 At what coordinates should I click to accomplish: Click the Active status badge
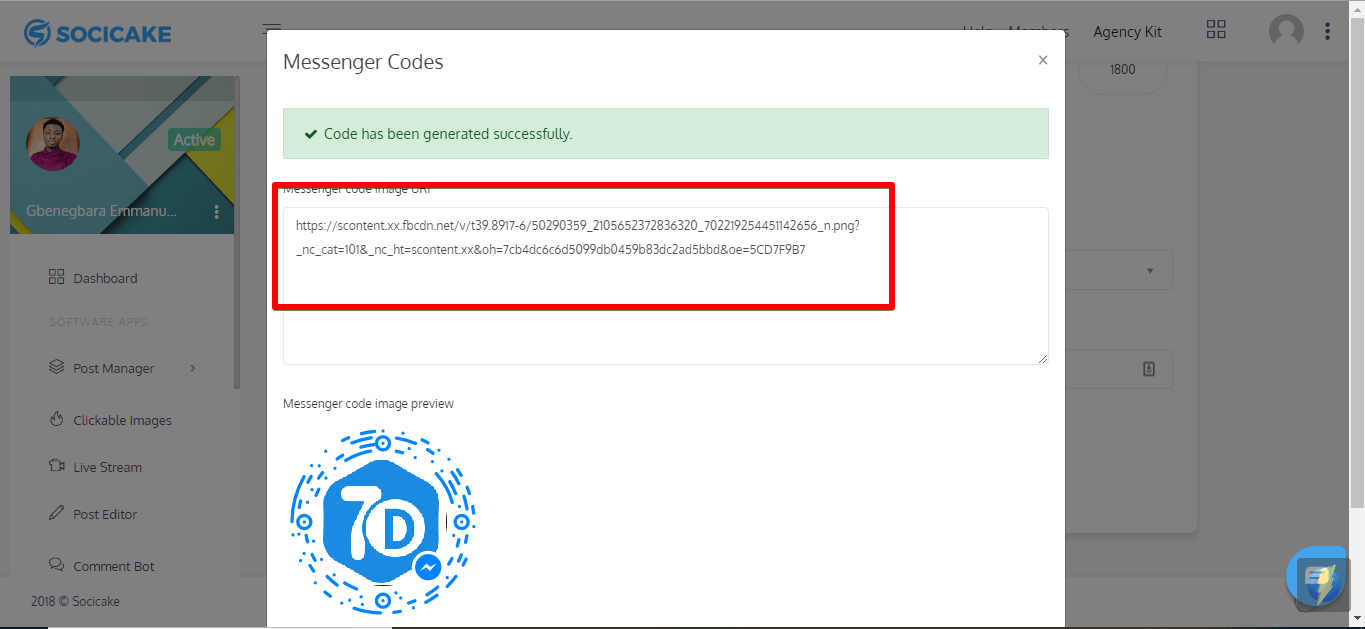[194, 140]
